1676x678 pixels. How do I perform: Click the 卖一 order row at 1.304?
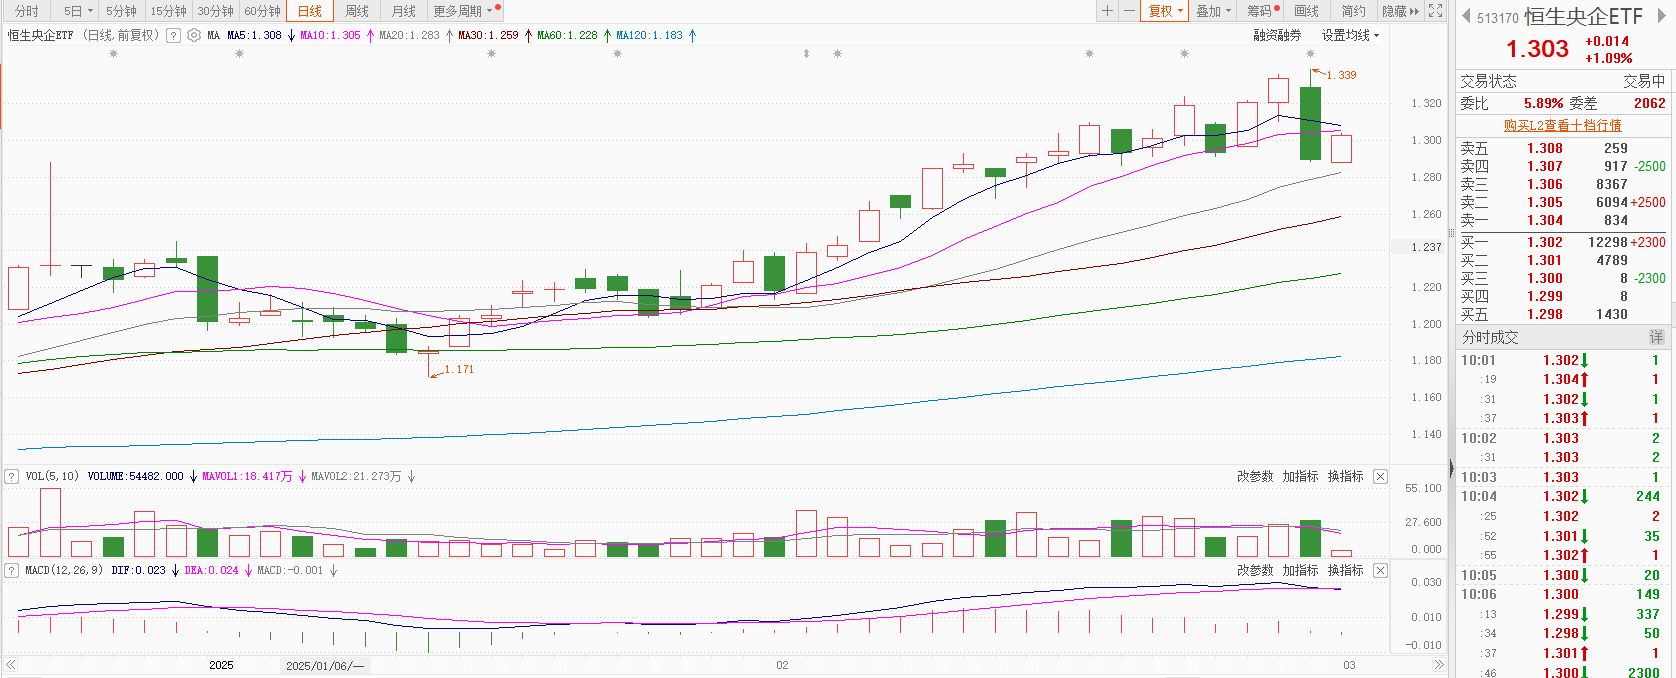(1563, 220)
